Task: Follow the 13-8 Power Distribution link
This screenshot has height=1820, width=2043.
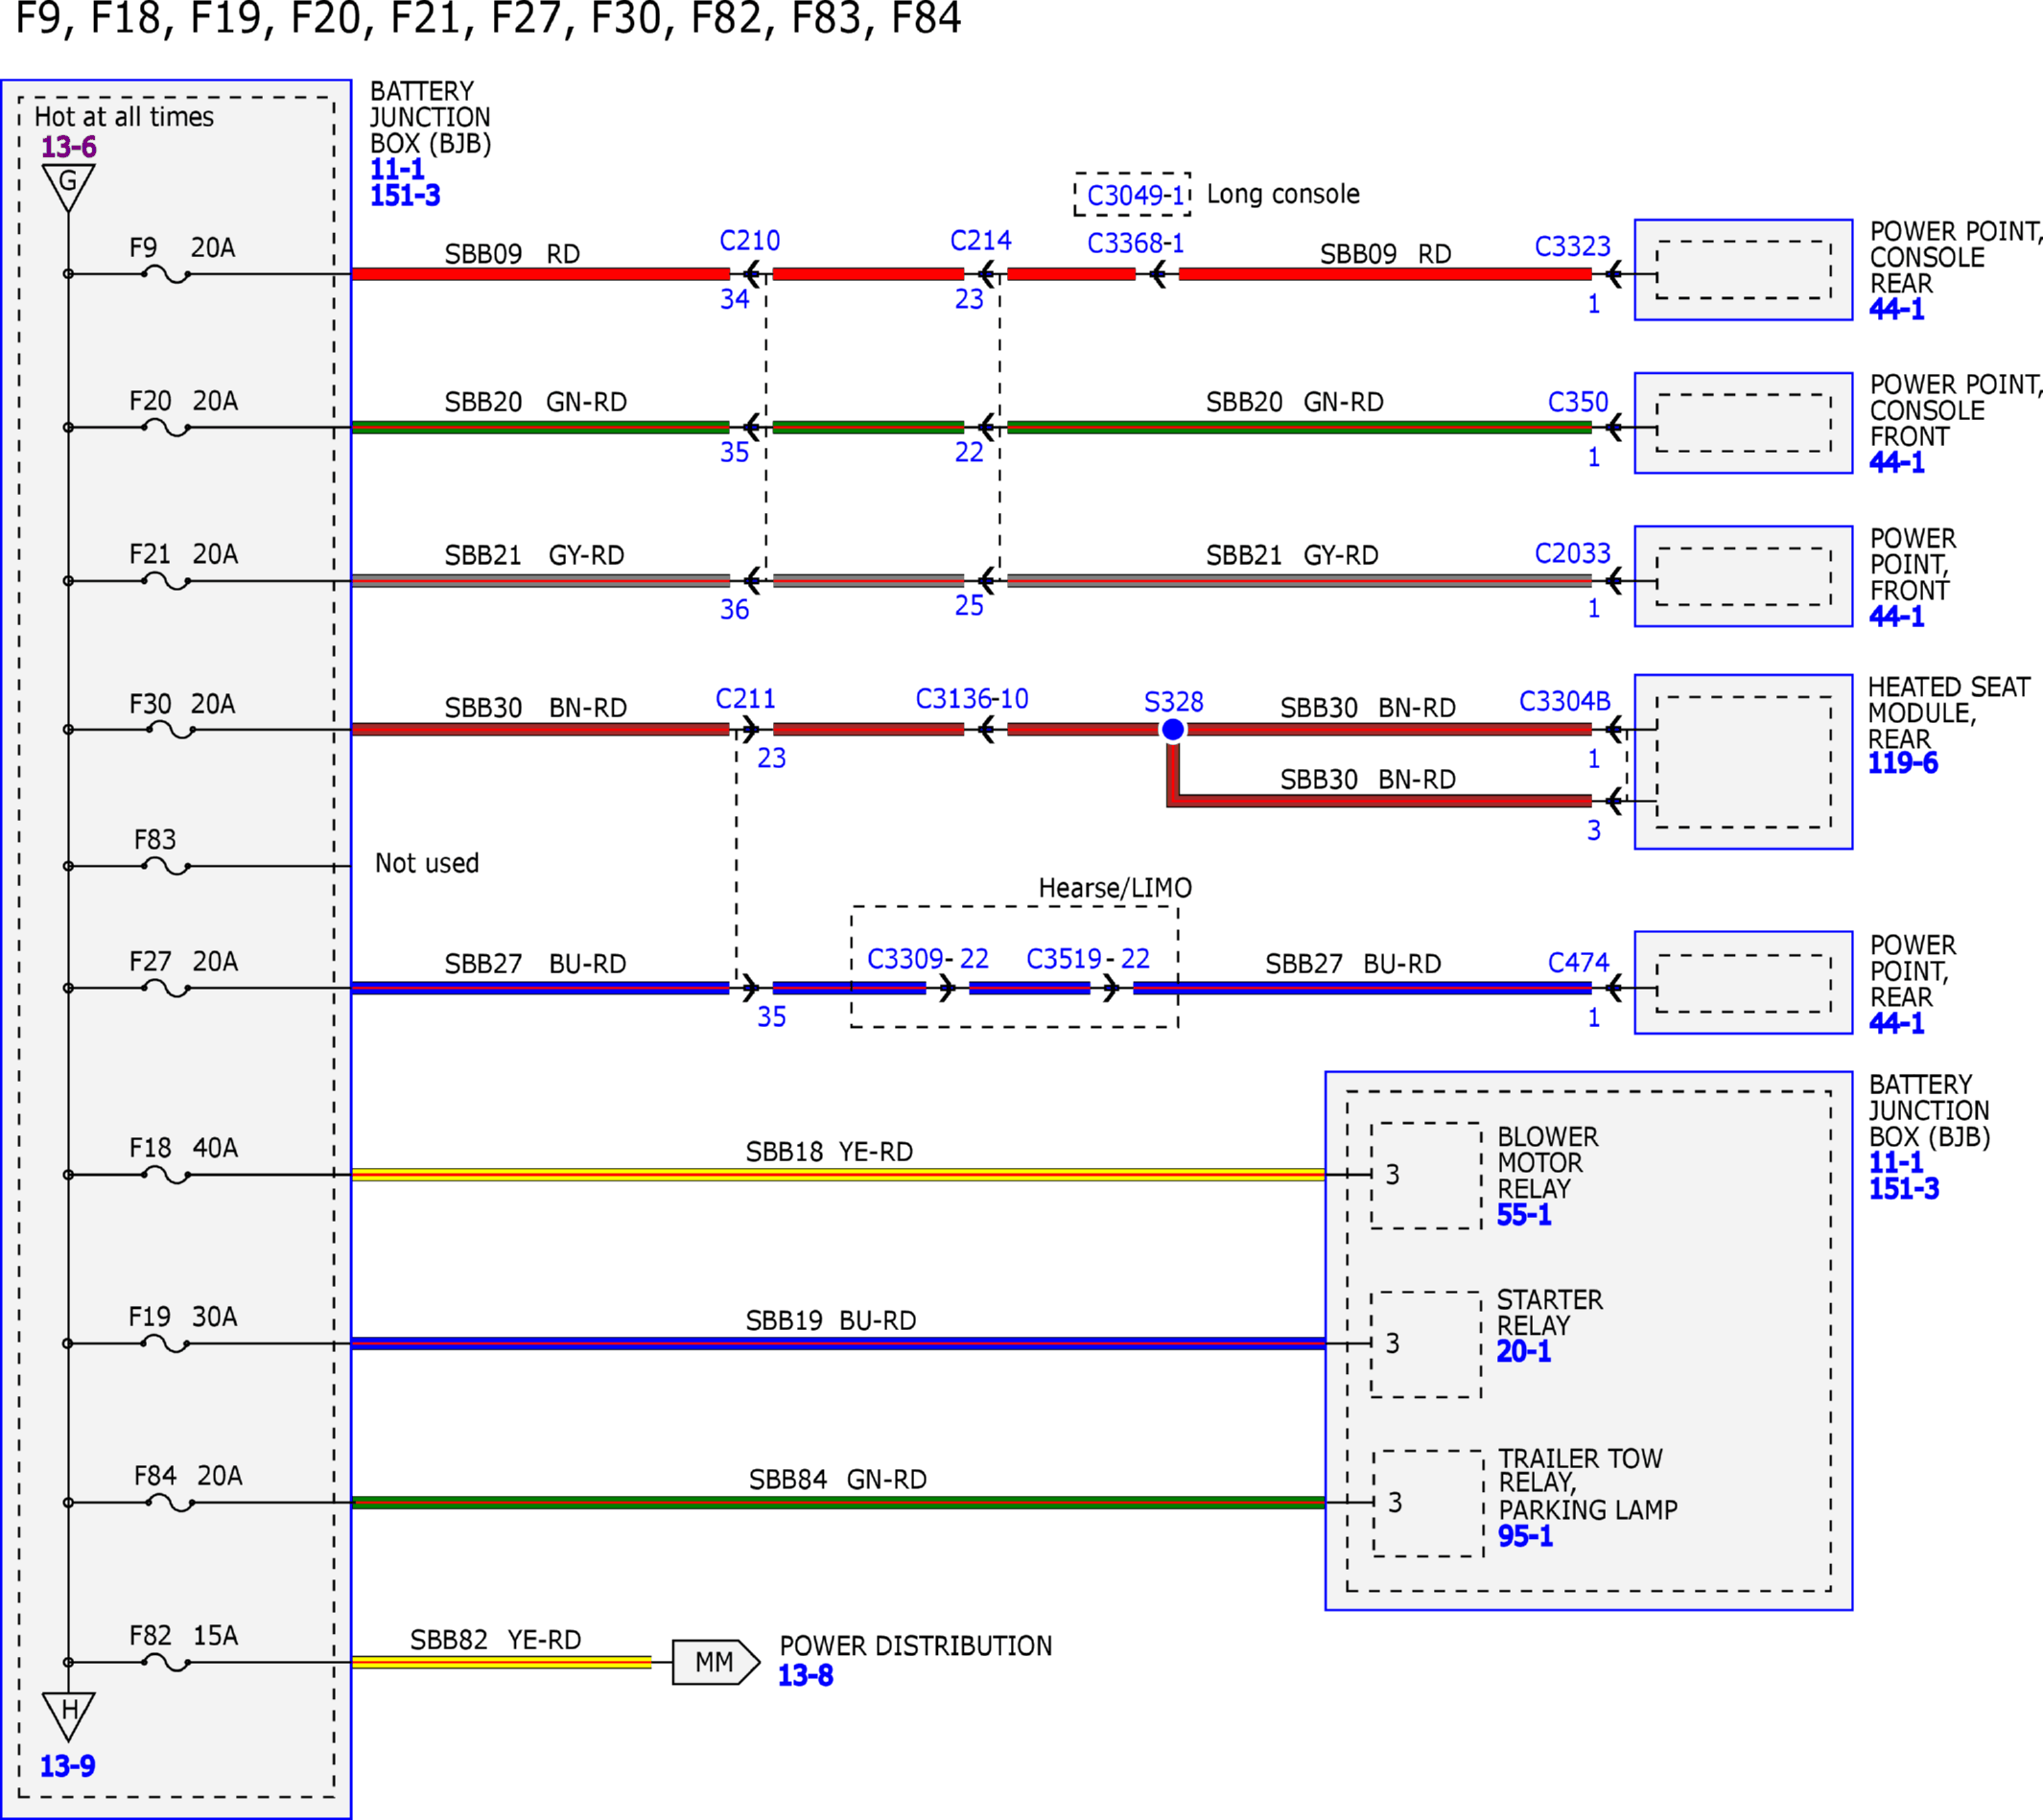Action: coord(806,1675)
